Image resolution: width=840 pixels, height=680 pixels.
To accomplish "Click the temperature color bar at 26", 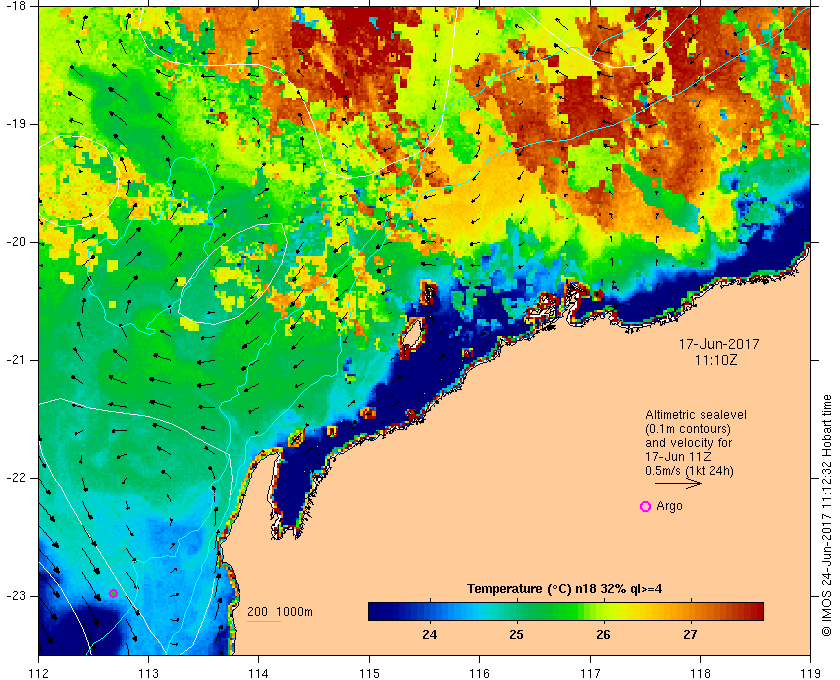I will [603, 611].
